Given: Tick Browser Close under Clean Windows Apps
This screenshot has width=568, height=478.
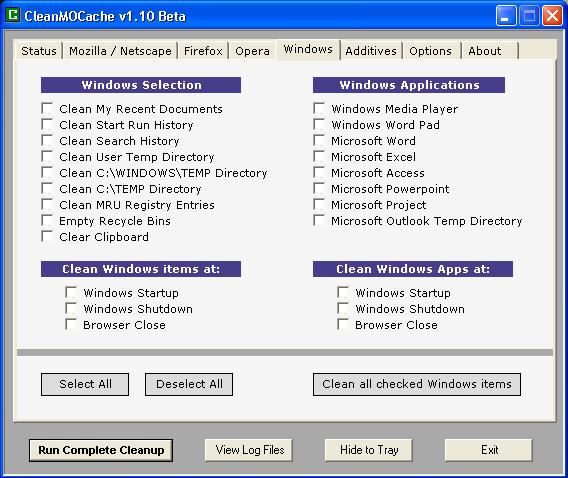Looking at the screenshot, I should click(343, 324).
